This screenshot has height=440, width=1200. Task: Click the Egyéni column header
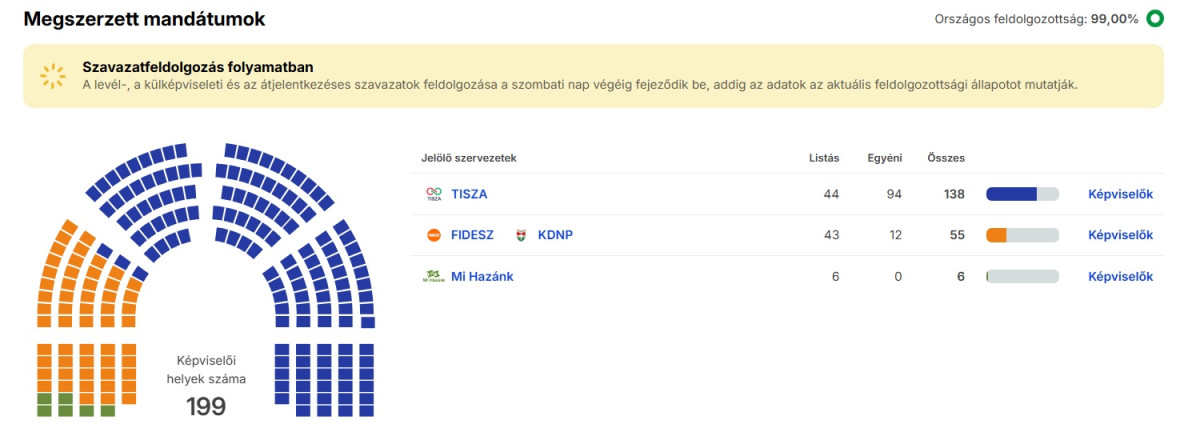(886, 158)
